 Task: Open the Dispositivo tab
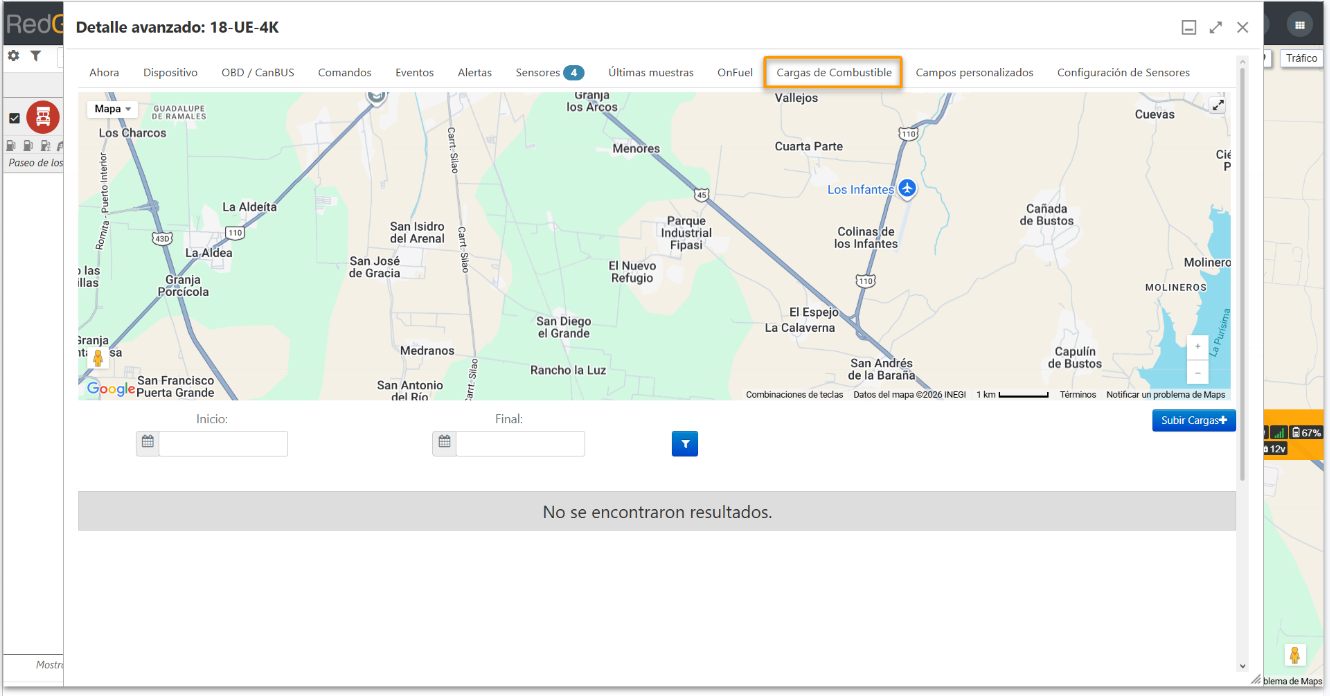(x=170, y=73)
